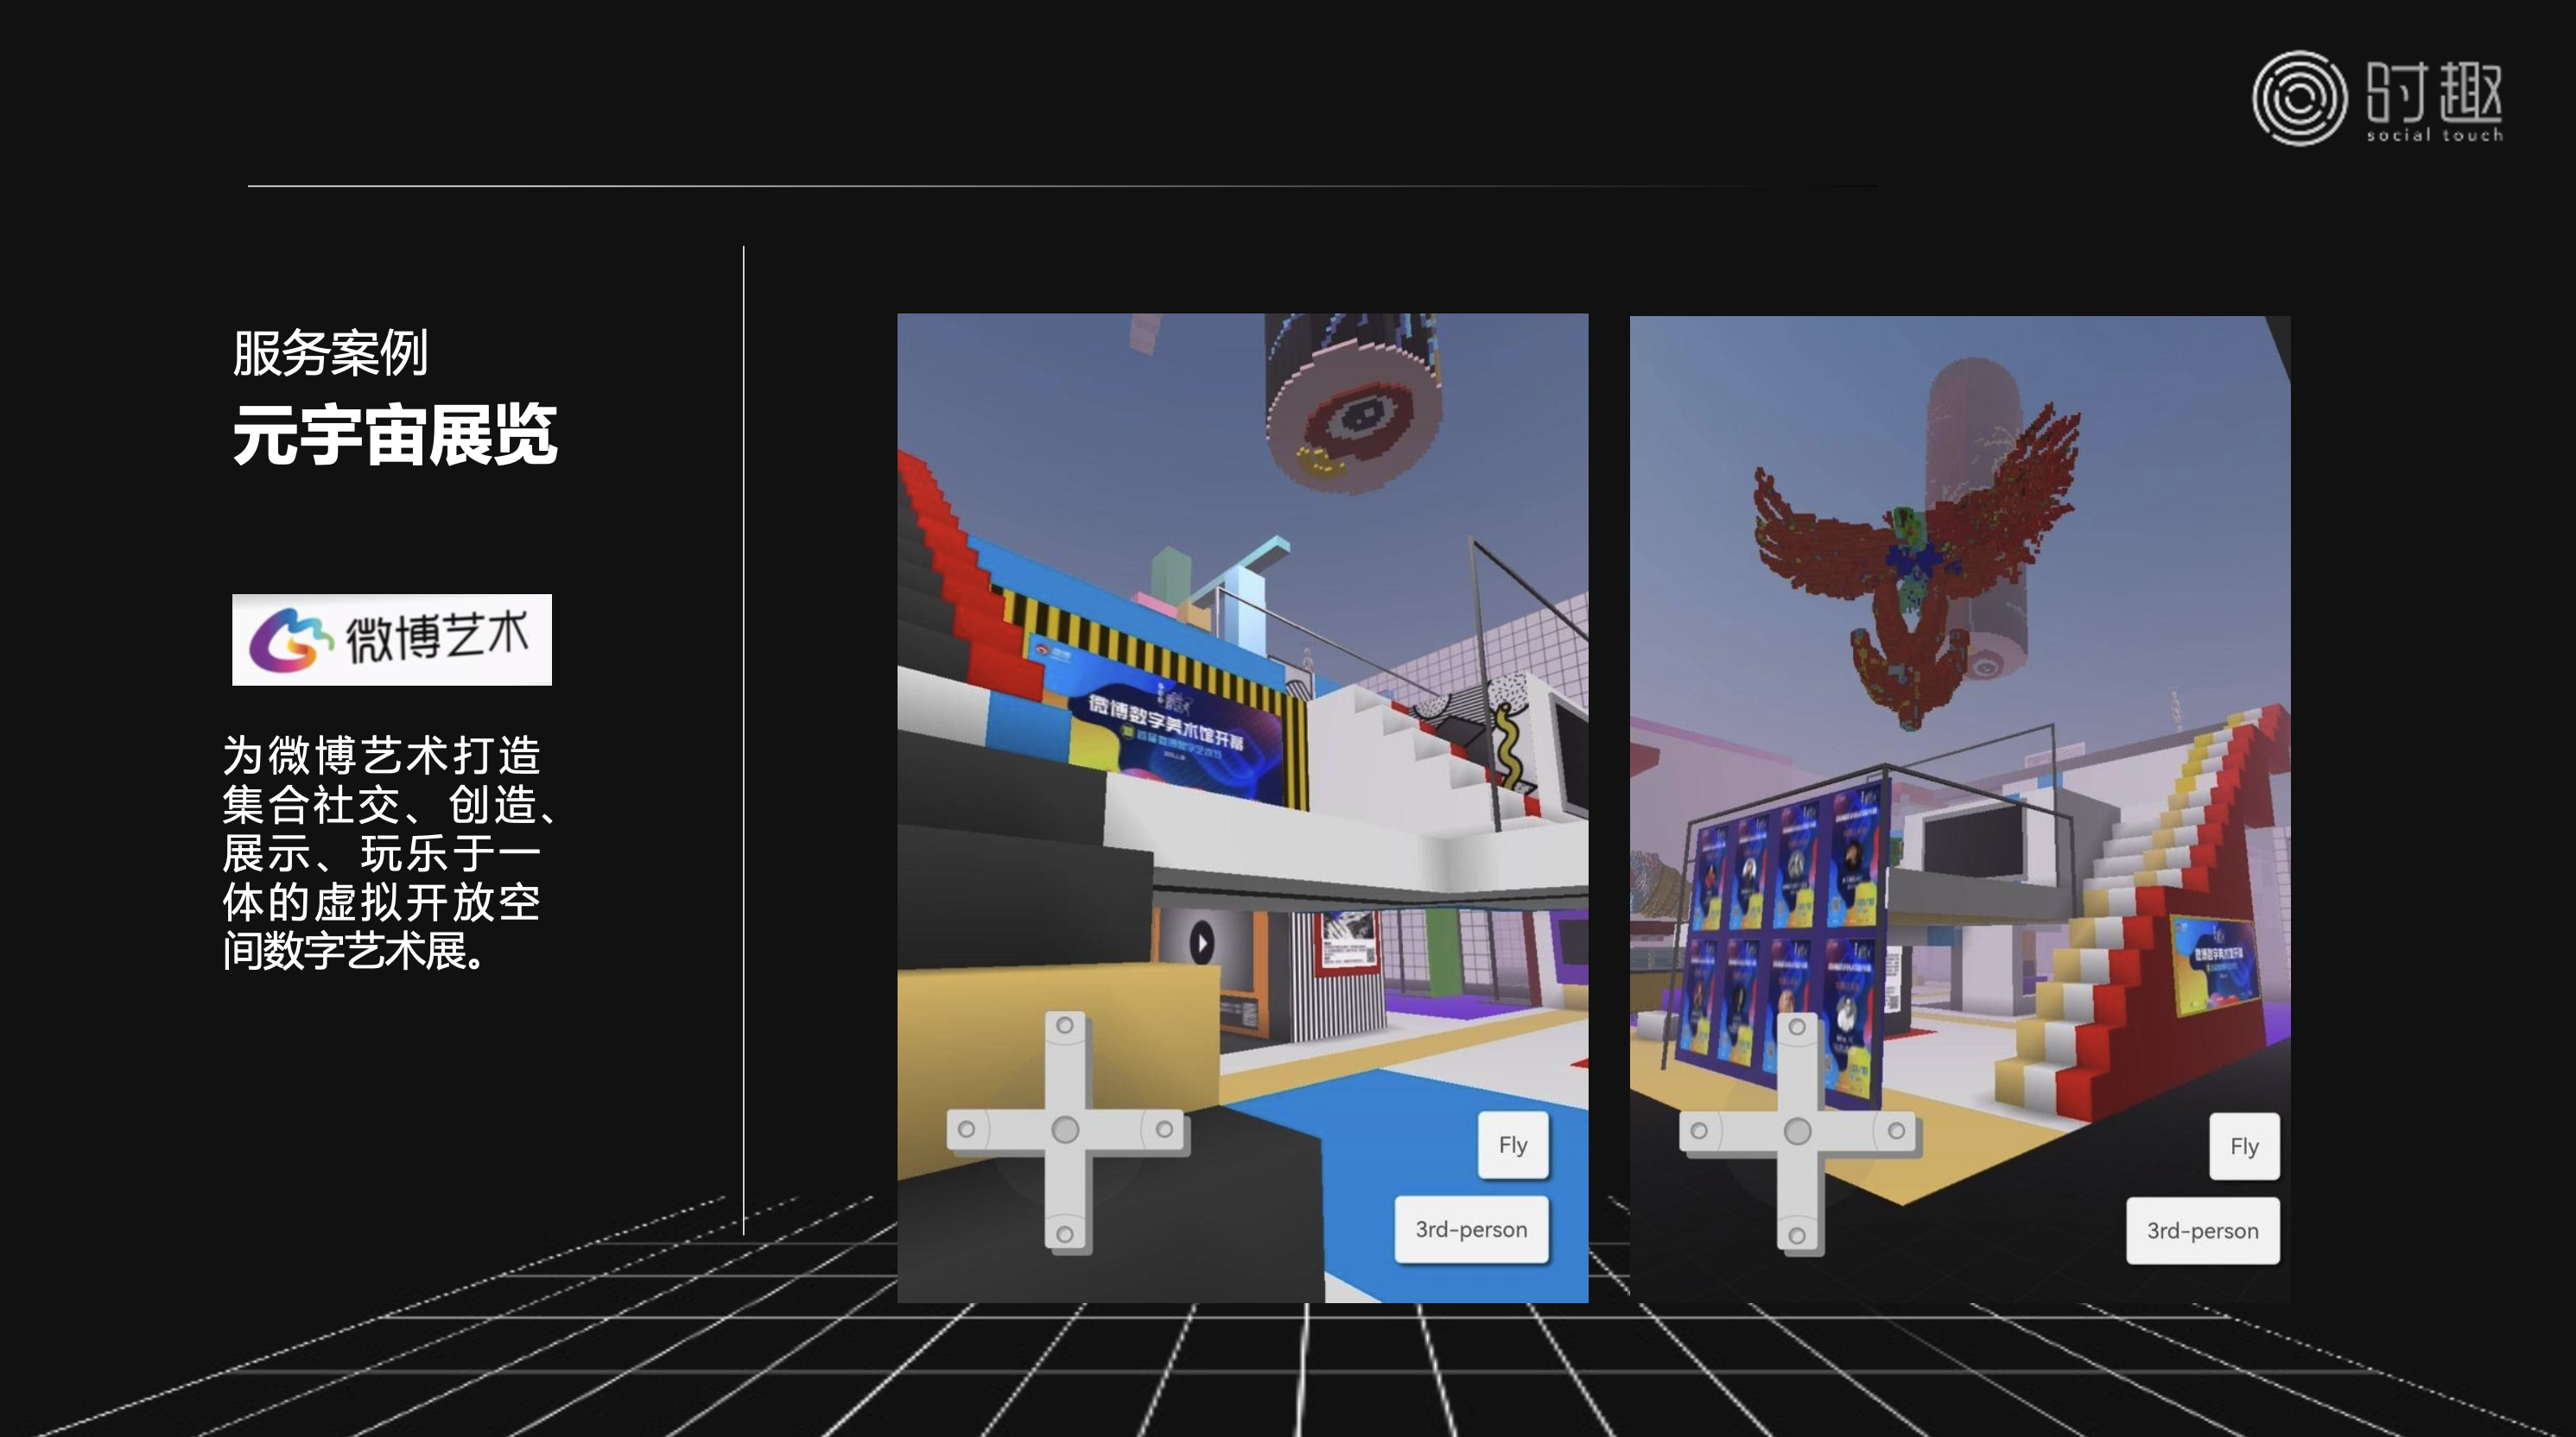This screenshot has height=1437, width=2576.
Task: Switch to 3rd-person view in right screenshot
Action: point(2202,1231)
